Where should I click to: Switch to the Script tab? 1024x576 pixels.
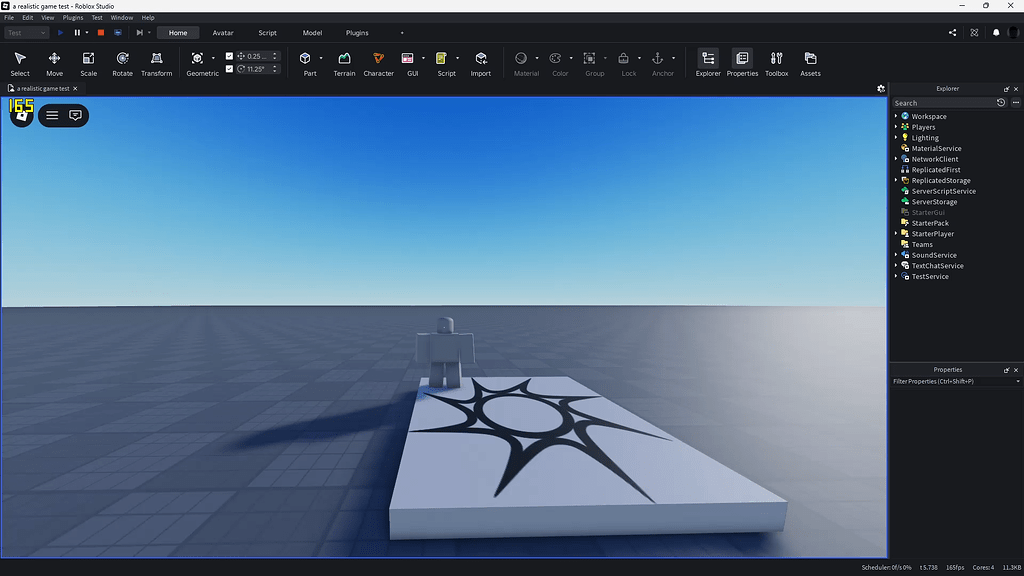267,33
